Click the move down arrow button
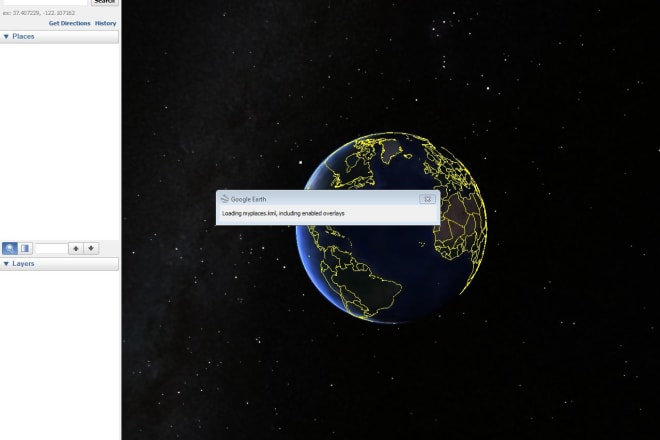This screenshot has height=440, width=660. click(x=91, y=248)
